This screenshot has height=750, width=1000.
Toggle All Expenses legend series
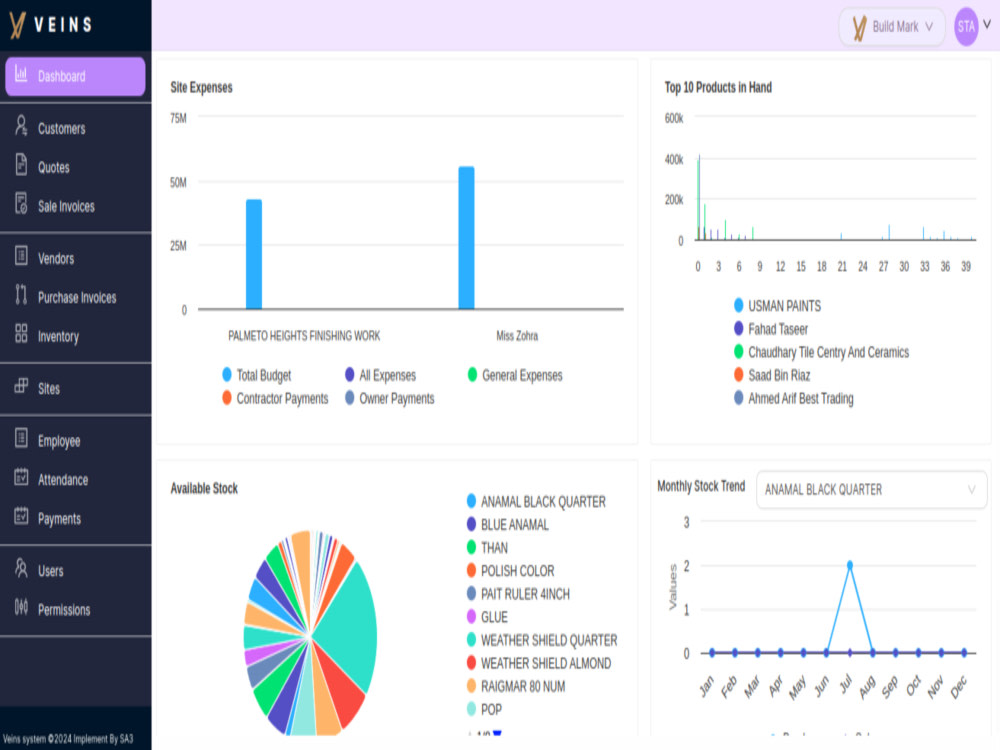point(380,375)
